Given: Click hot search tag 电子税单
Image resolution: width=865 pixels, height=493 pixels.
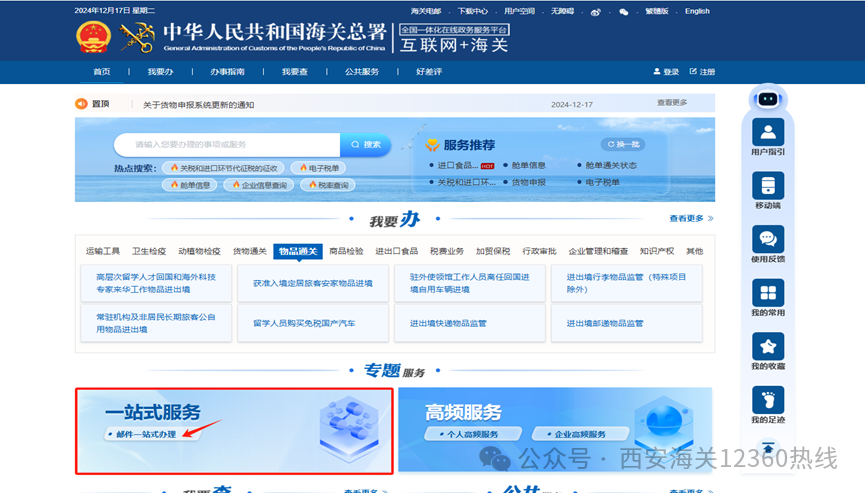Looking at the screenshot, I should (x=319, y=168).
